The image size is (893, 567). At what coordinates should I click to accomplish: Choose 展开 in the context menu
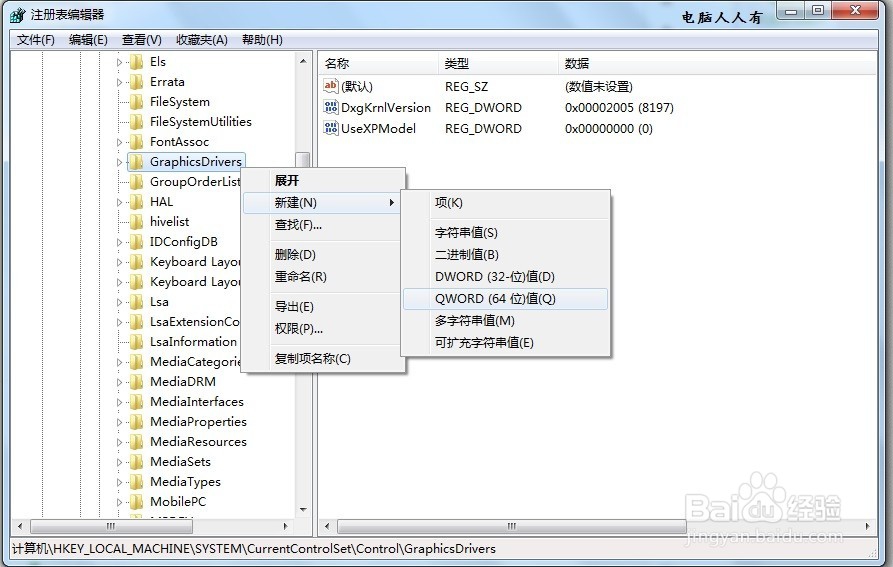(x=323, y=180)
